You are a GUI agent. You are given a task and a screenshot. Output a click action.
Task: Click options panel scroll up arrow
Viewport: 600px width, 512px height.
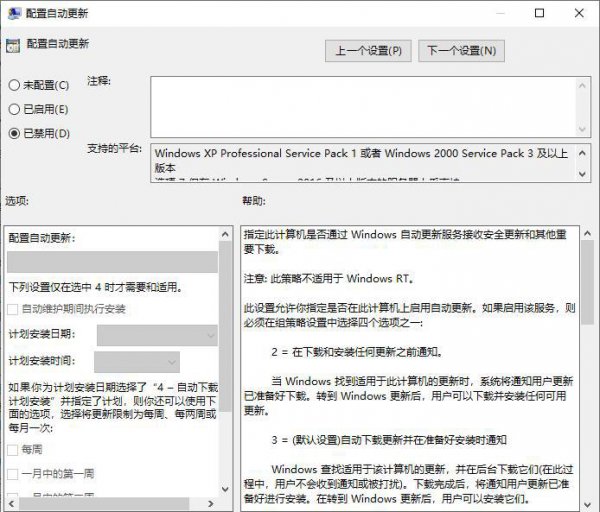click(x=225, y=234)
